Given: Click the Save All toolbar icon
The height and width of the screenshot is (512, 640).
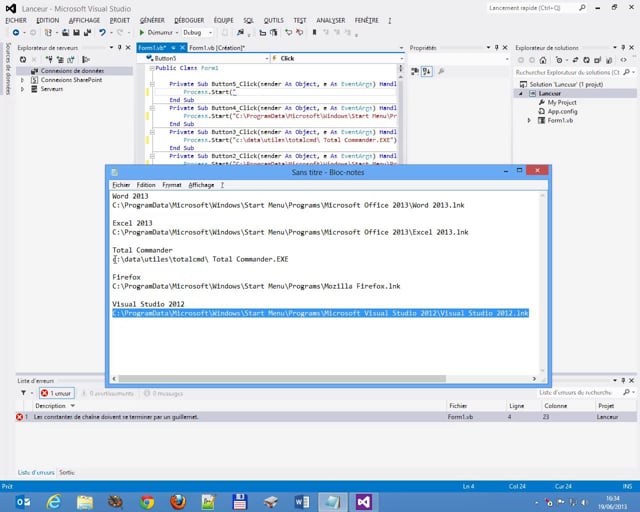Looking at the screenshot, I should [x=87, y=32].
